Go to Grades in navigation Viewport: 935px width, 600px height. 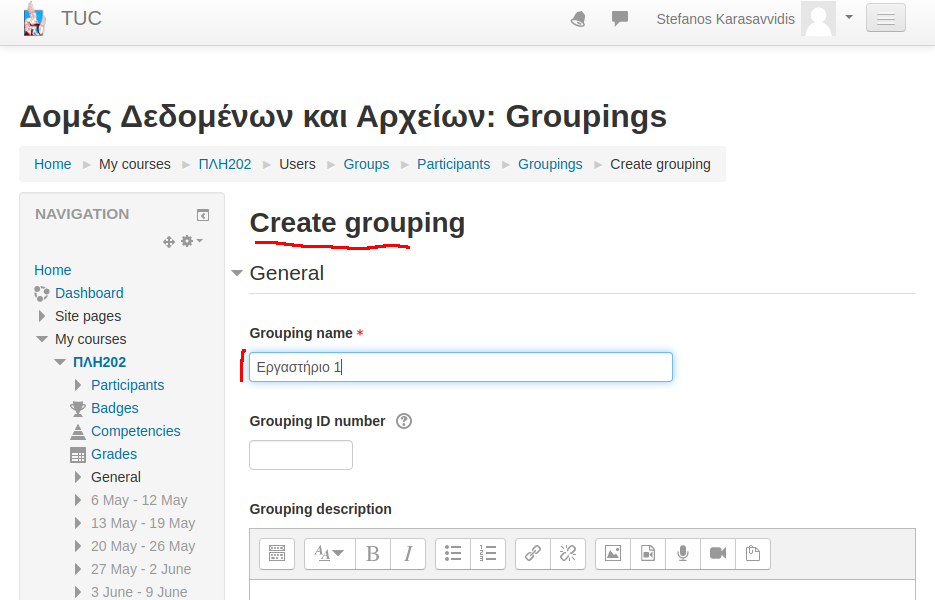[x=114, y=454]
